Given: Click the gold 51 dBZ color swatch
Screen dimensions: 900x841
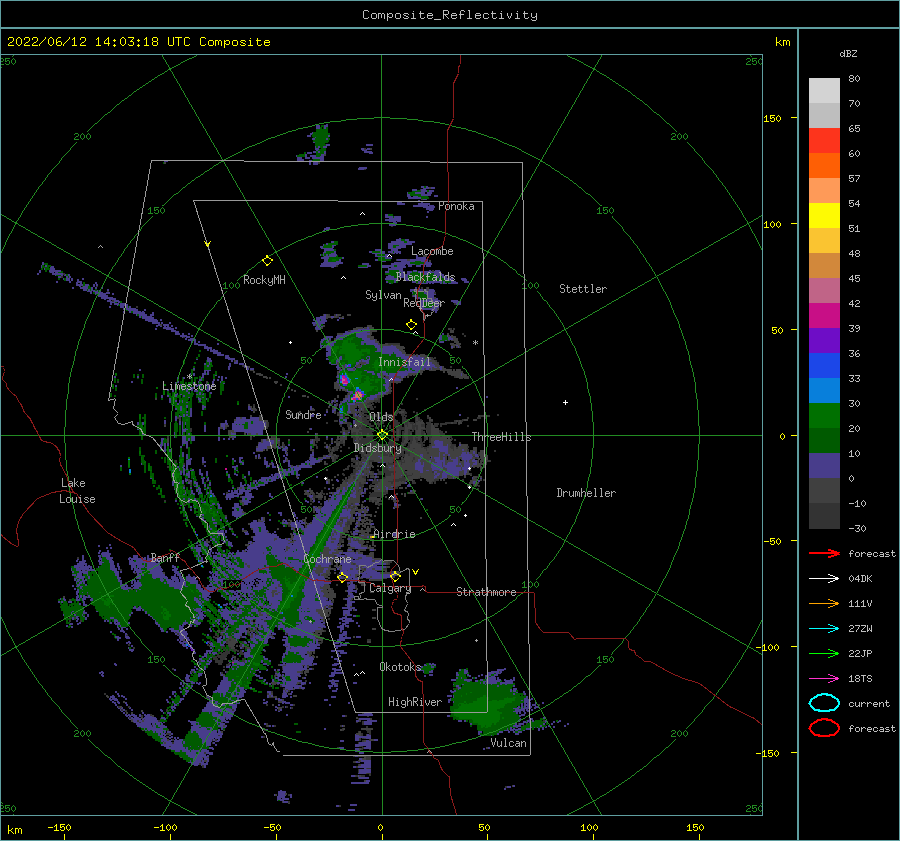Looking at the screenshot, I should point(824,241).
